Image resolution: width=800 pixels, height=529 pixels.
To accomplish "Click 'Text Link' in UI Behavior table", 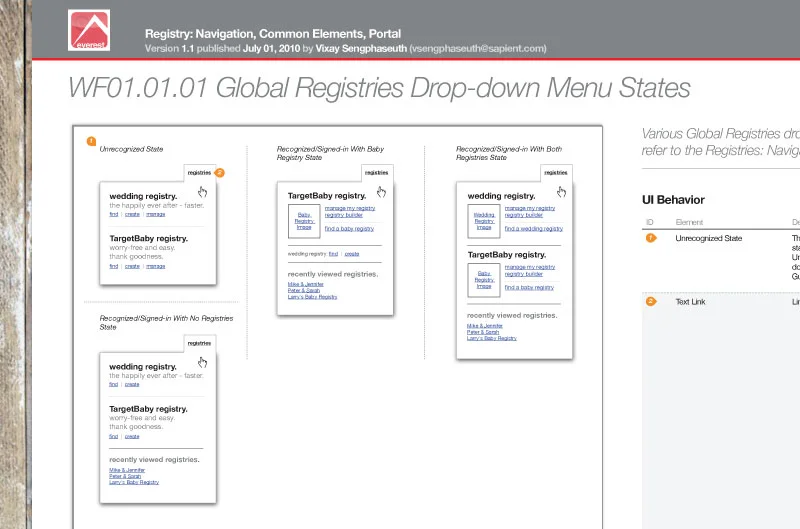I will tap(690, 302).
